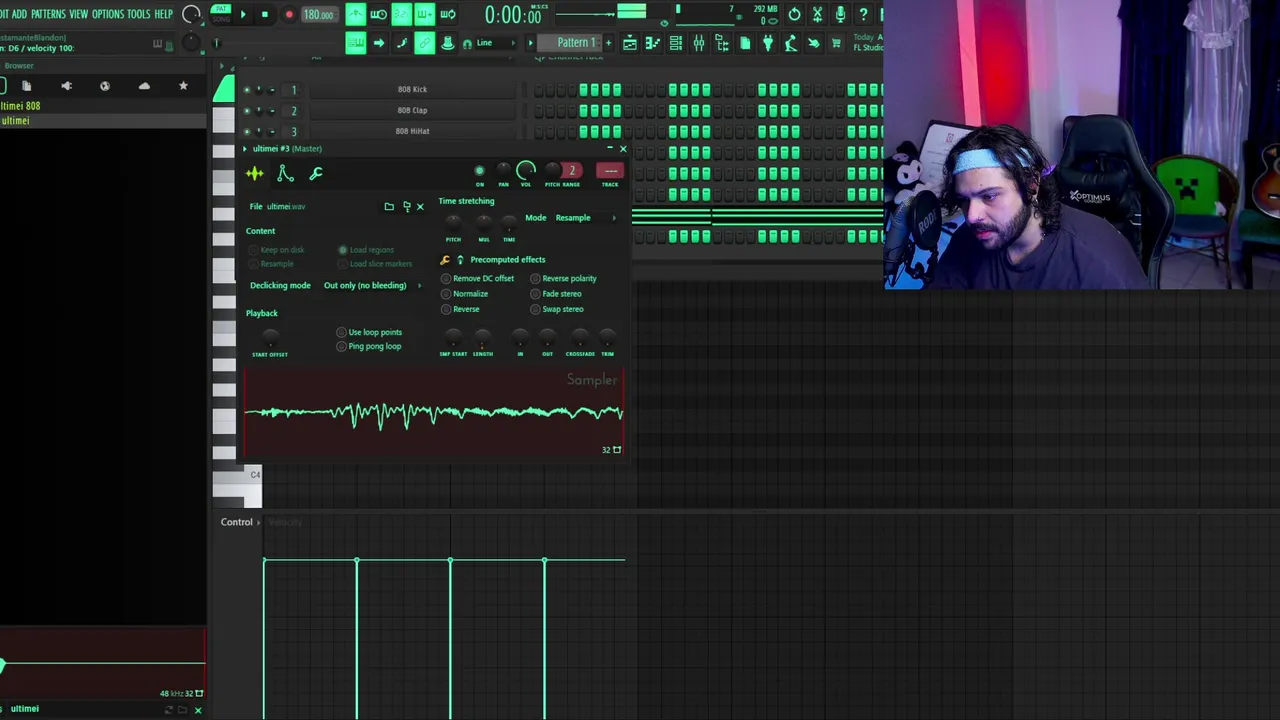Open the channel rack view from toolbar

coord(675,43)
